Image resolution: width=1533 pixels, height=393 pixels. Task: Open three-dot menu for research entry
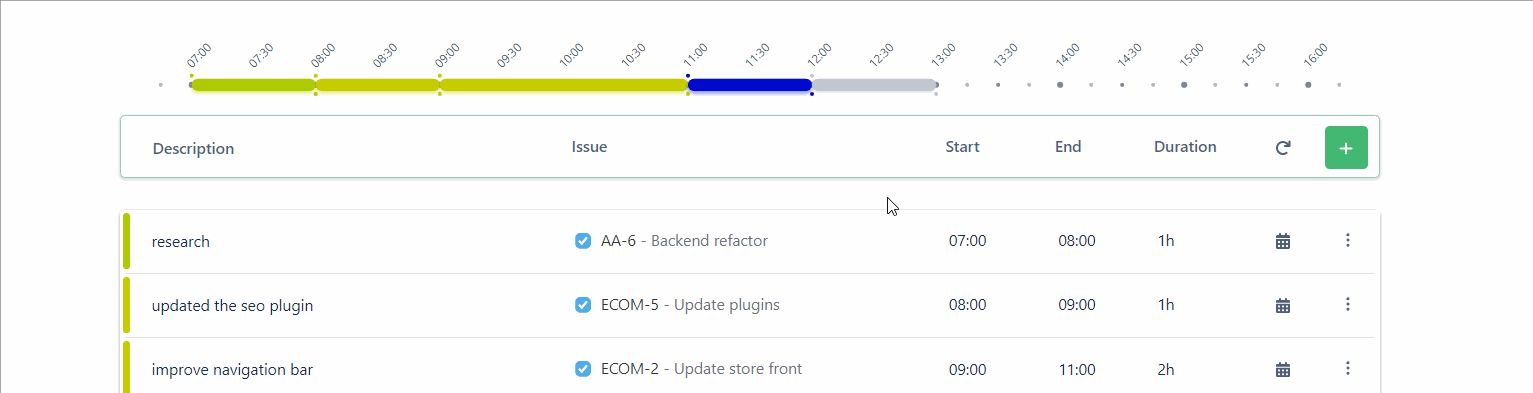point(1348,240)
